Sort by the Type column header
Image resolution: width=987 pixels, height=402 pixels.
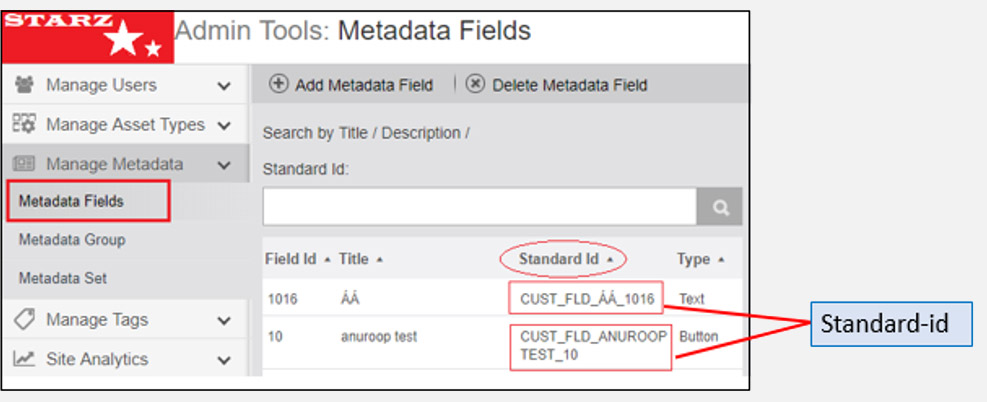pyautogui.click(x=699, y=259)
